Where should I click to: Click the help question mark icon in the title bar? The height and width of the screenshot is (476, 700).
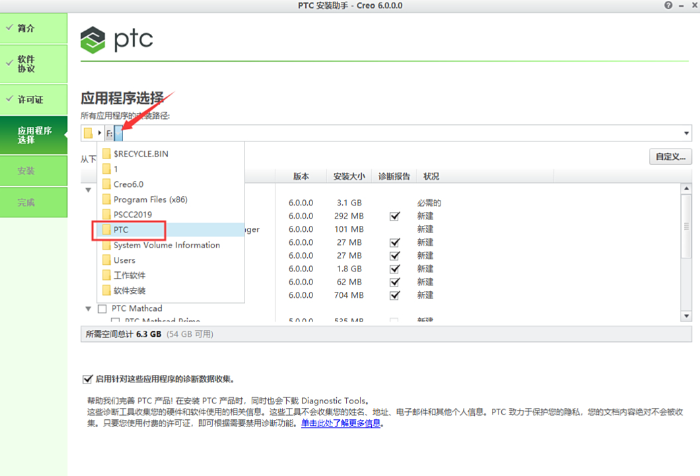tap(669, 6)
